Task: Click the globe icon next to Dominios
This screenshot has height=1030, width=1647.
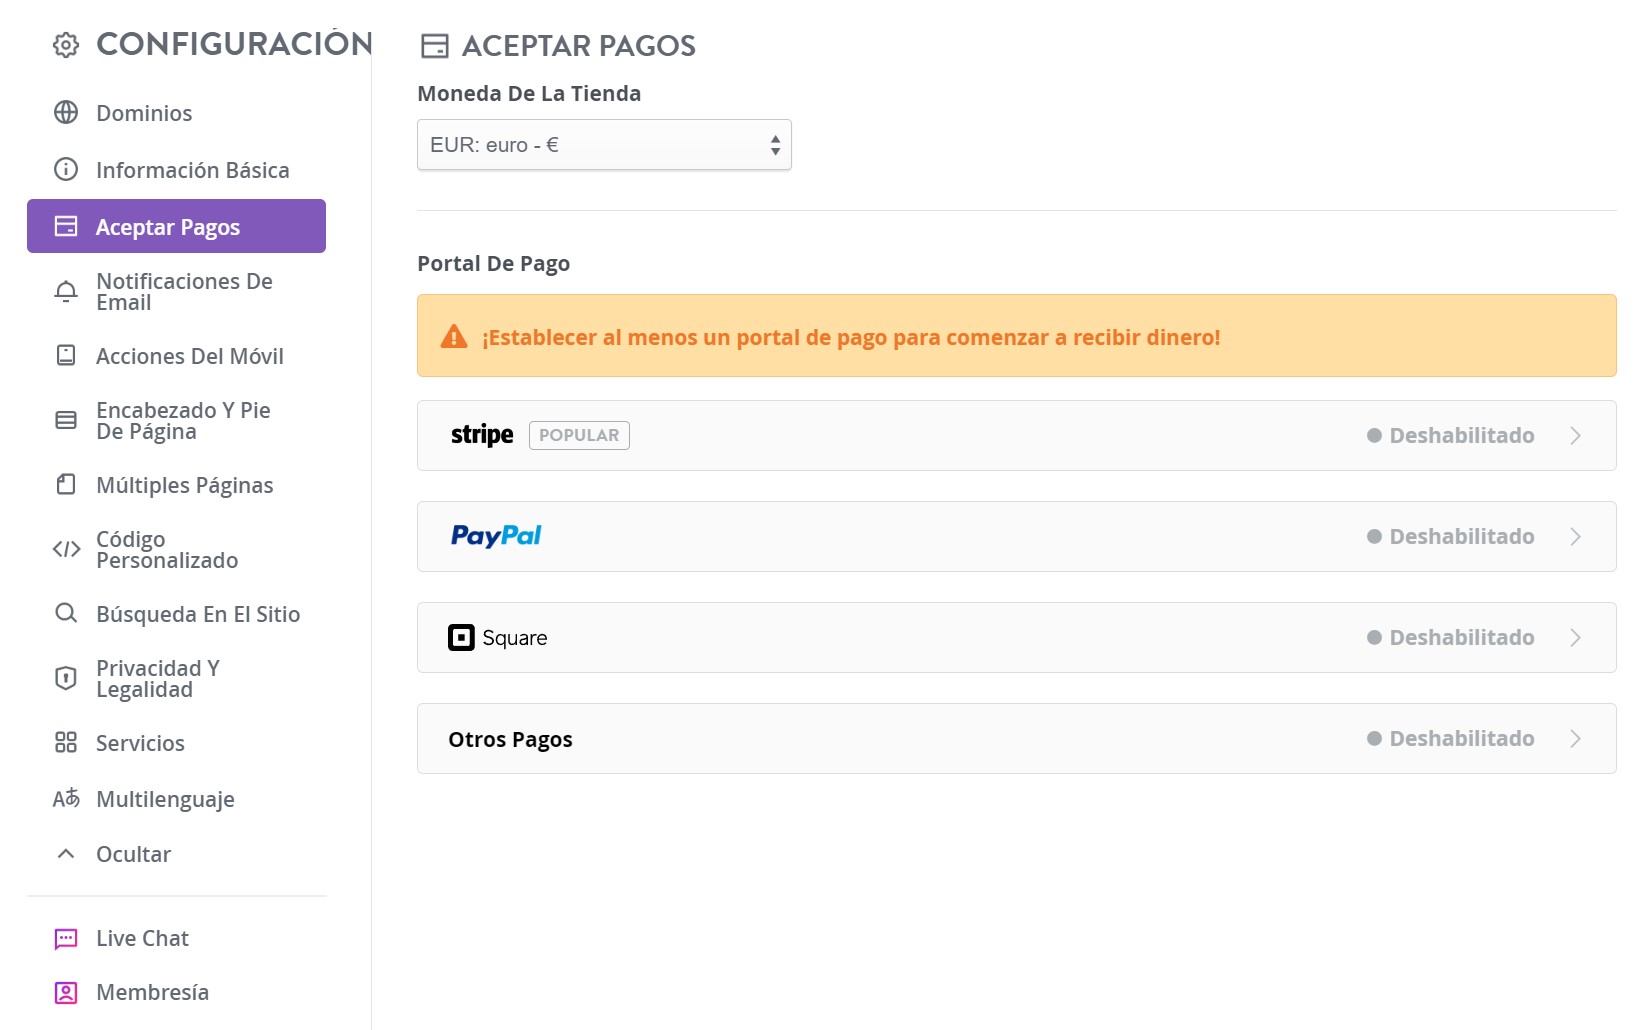Action: point(66,113)
